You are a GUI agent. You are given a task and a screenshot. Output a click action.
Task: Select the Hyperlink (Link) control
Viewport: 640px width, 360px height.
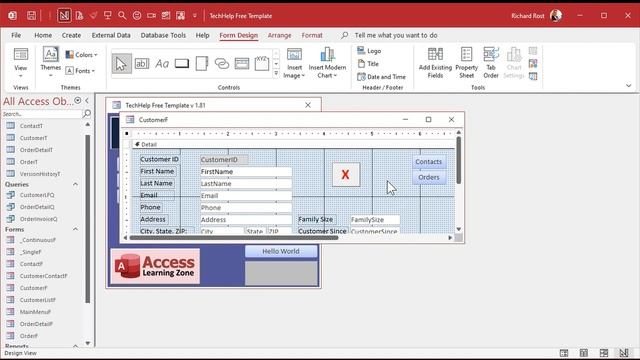pyautogui.click(x=222, y=64)
